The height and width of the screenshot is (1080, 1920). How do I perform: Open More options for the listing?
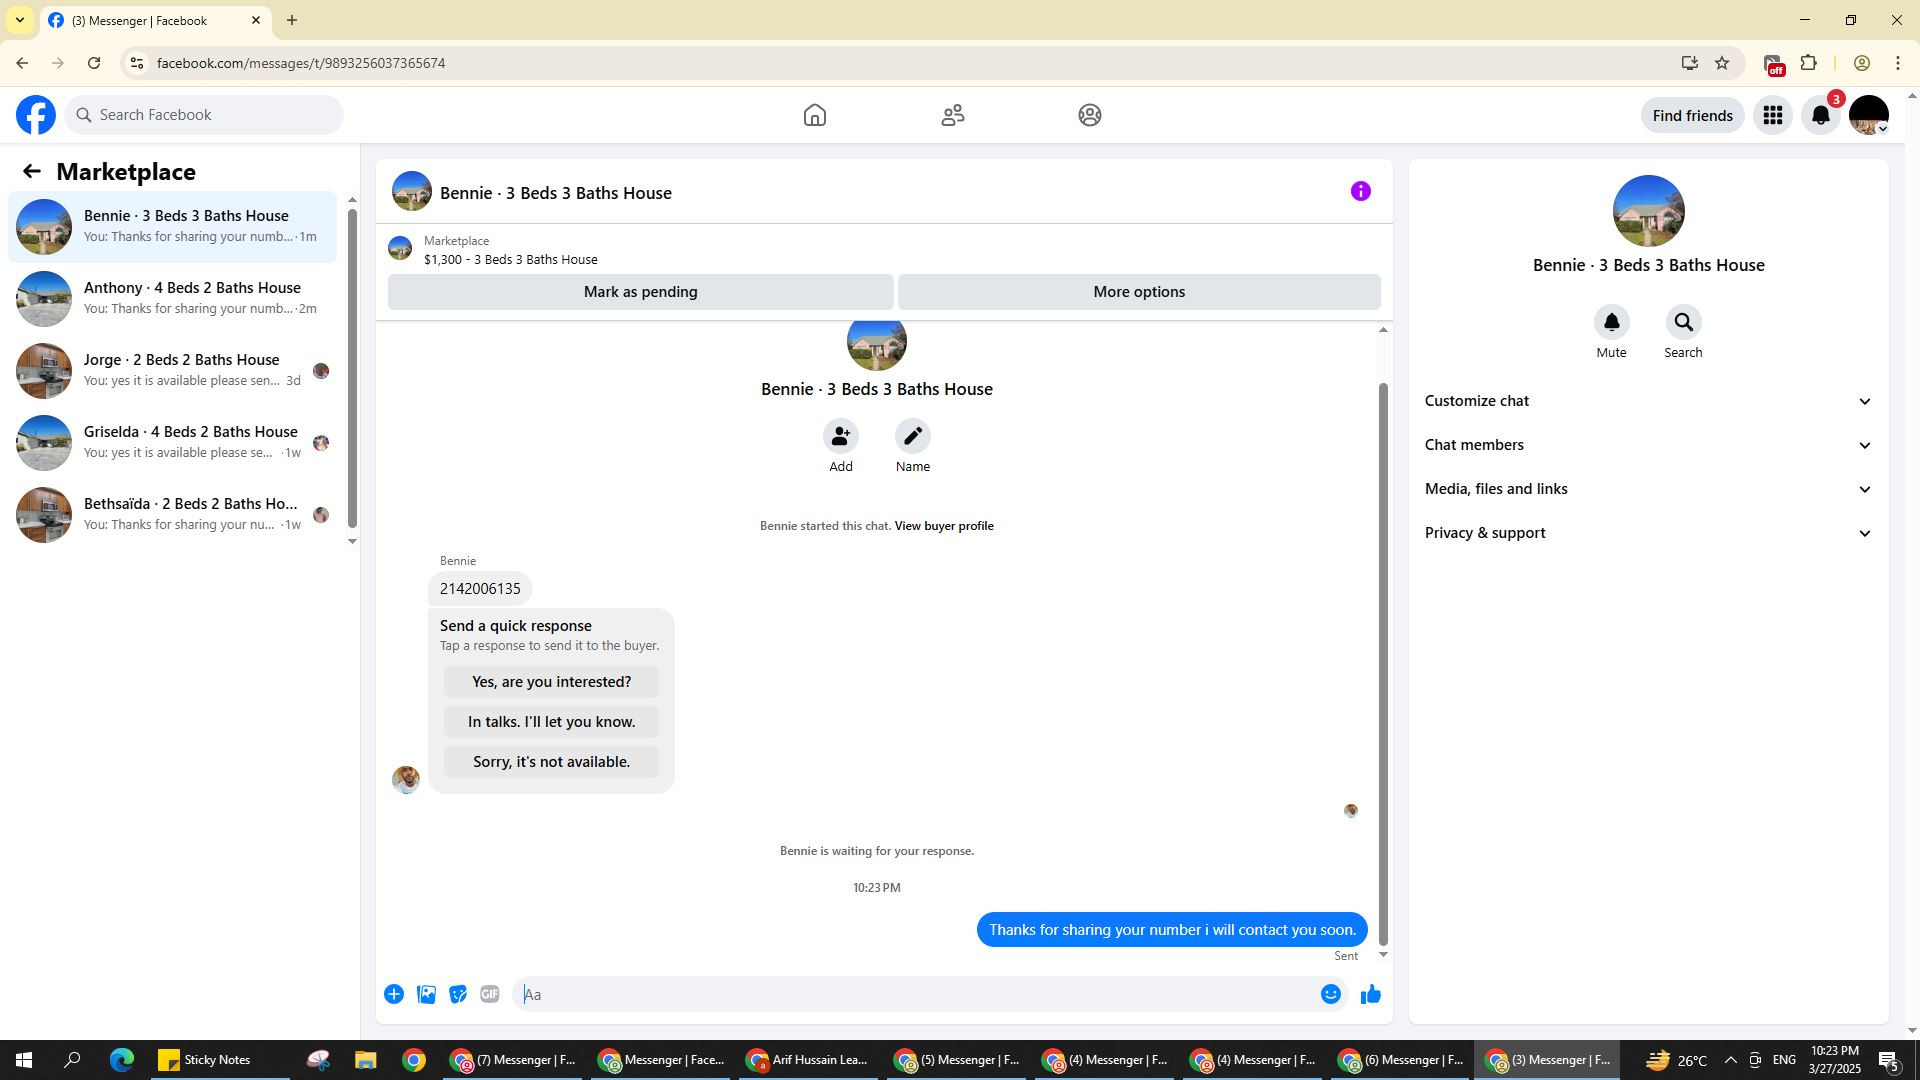(1139, 292)
